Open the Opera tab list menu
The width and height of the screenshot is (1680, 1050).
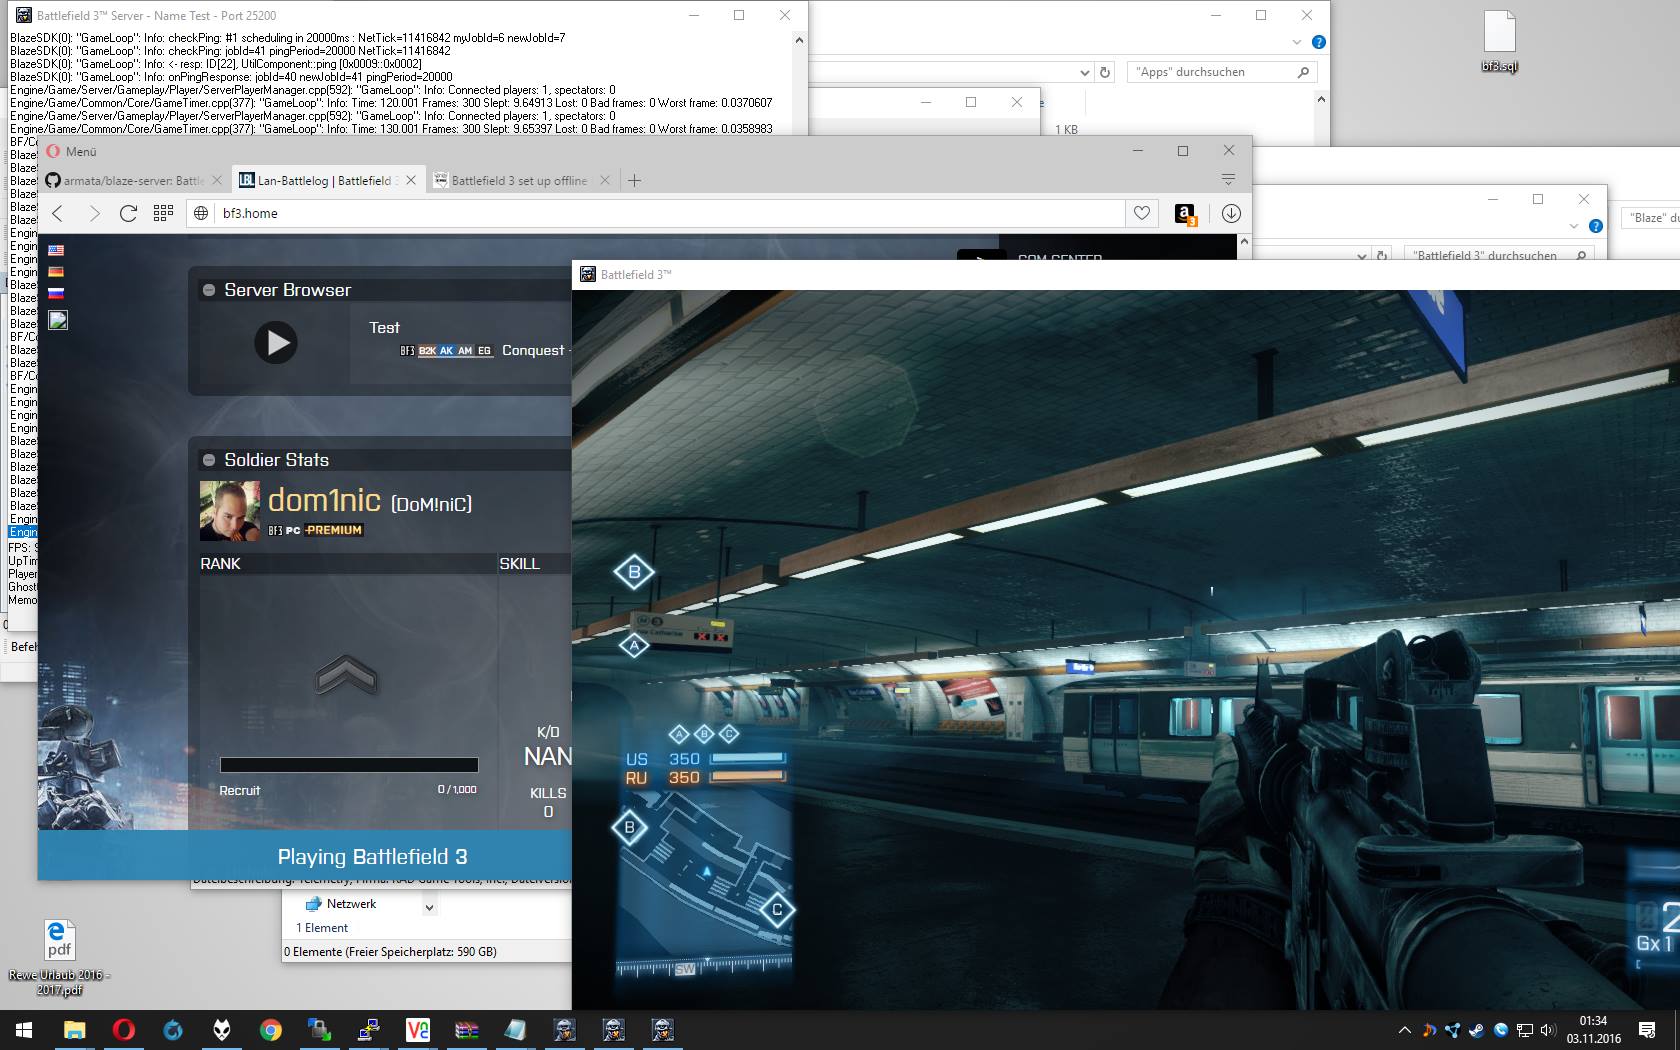point(1228,180)
